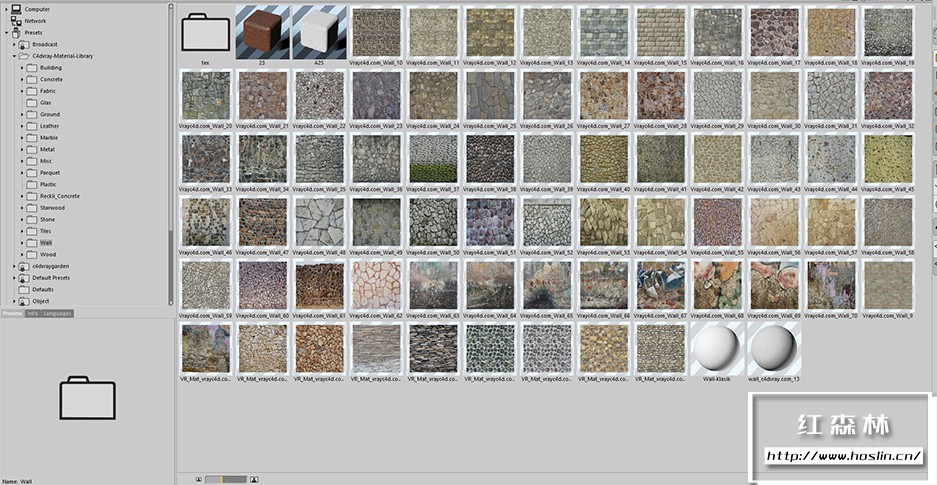
Task: Expand the Computer tree node
Action: tap(7, 9)
